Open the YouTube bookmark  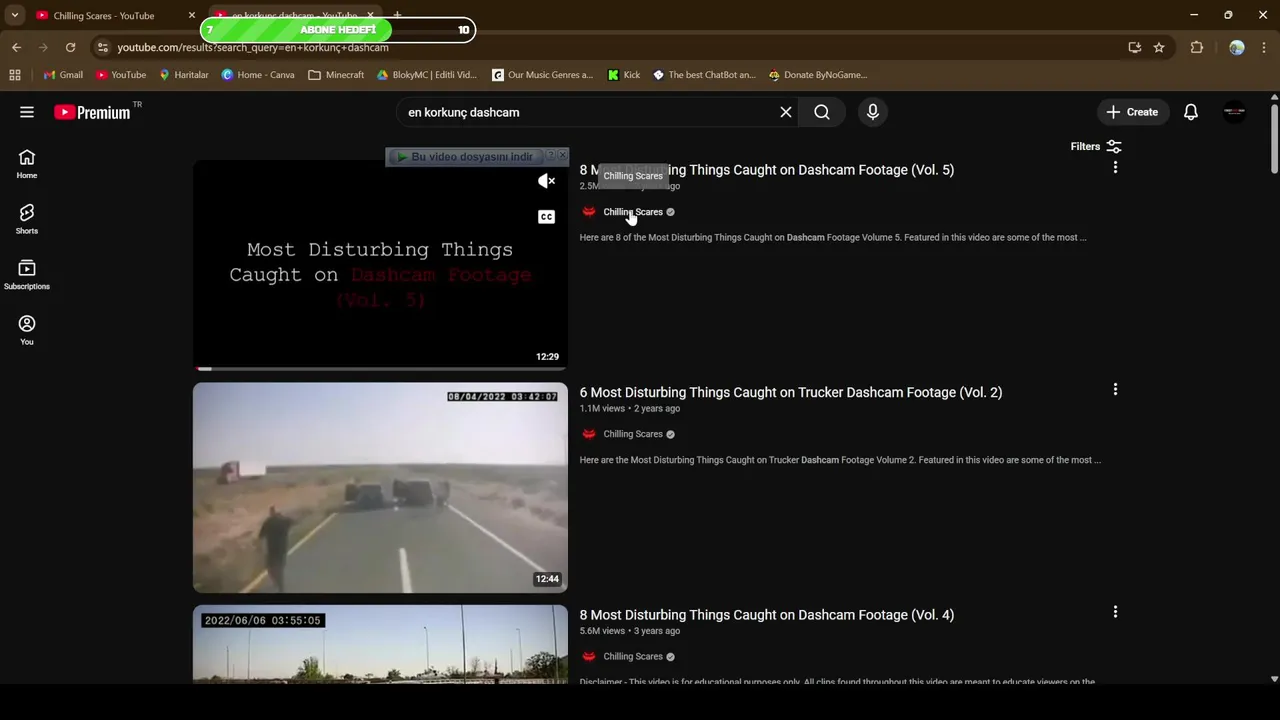coord(120,75)
